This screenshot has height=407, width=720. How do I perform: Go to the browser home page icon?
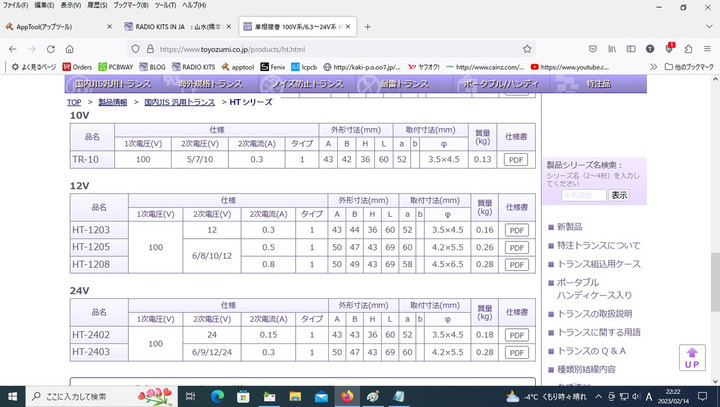coord(69,47)
